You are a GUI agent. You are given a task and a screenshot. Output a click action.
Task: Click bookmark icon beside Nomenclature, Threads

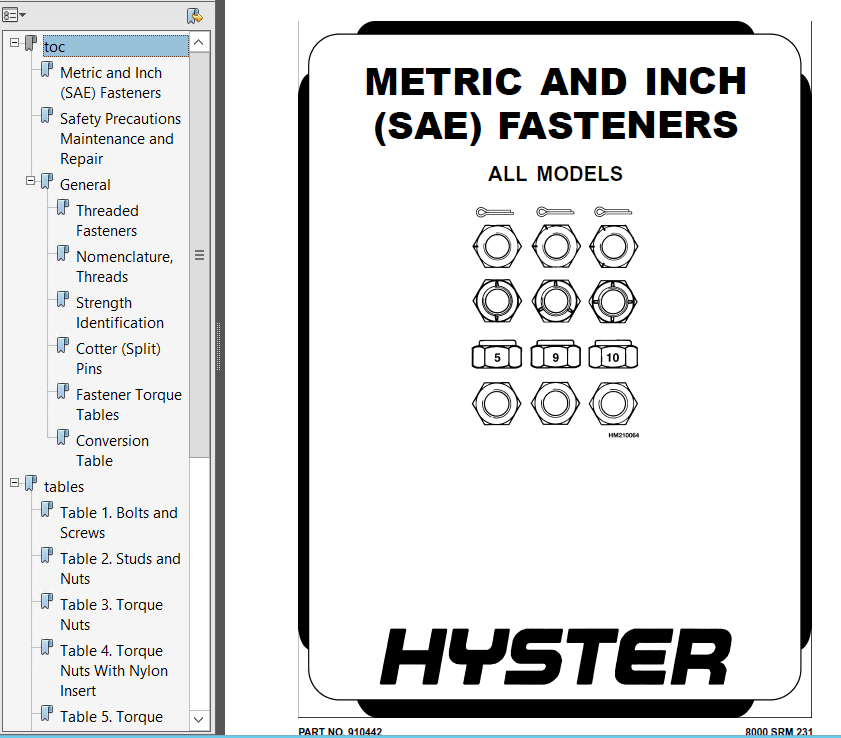tap(63, 254)
